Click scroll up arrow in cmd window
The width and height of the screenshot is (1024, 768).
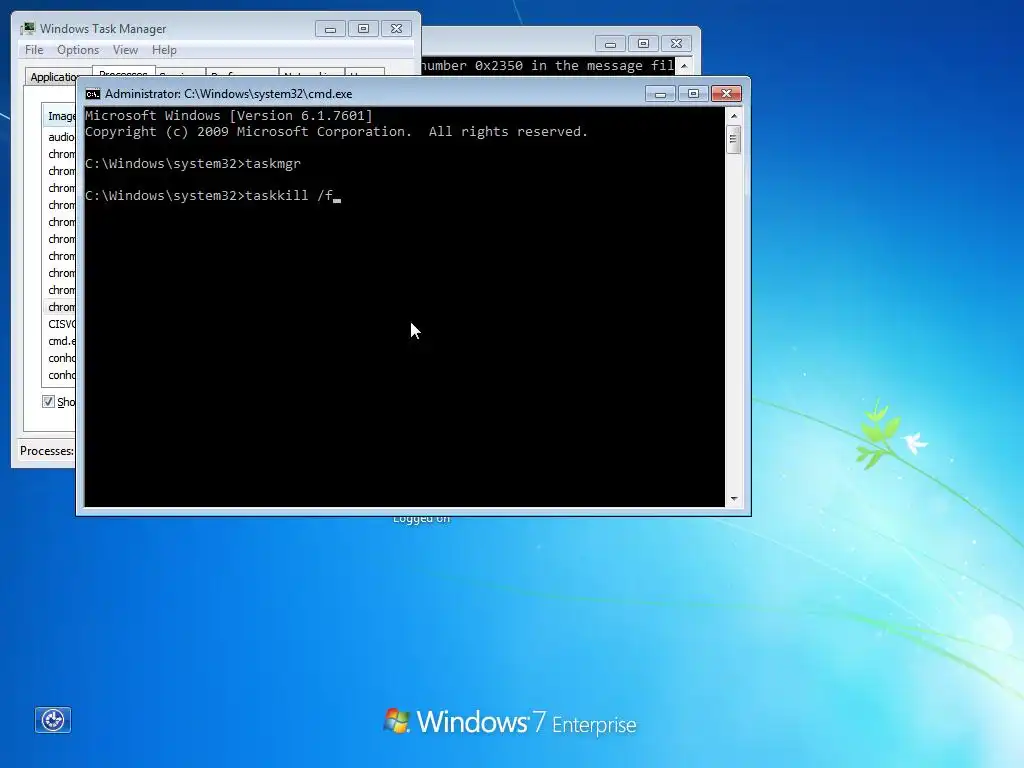[734, 116]
